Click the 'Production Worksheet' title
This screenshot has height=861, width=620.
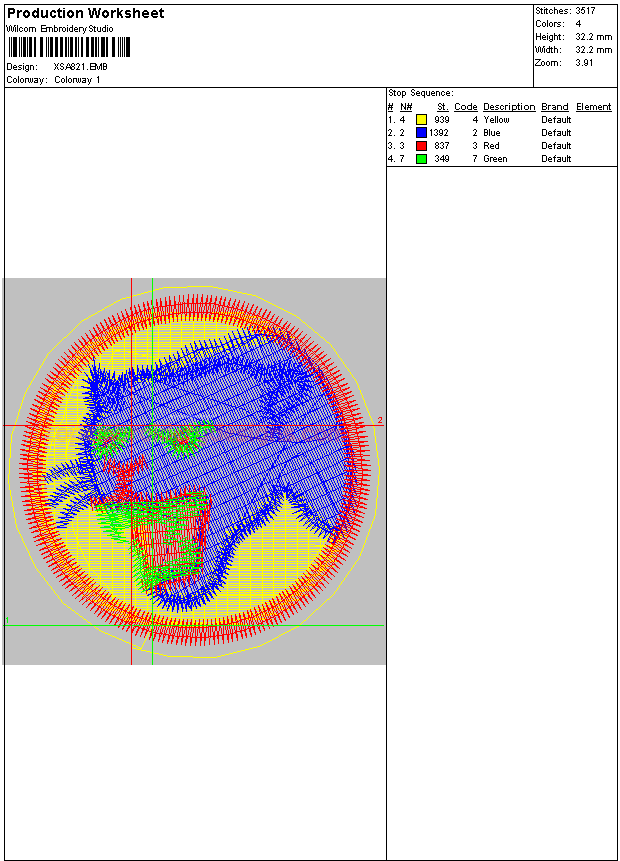click(86, 13)
